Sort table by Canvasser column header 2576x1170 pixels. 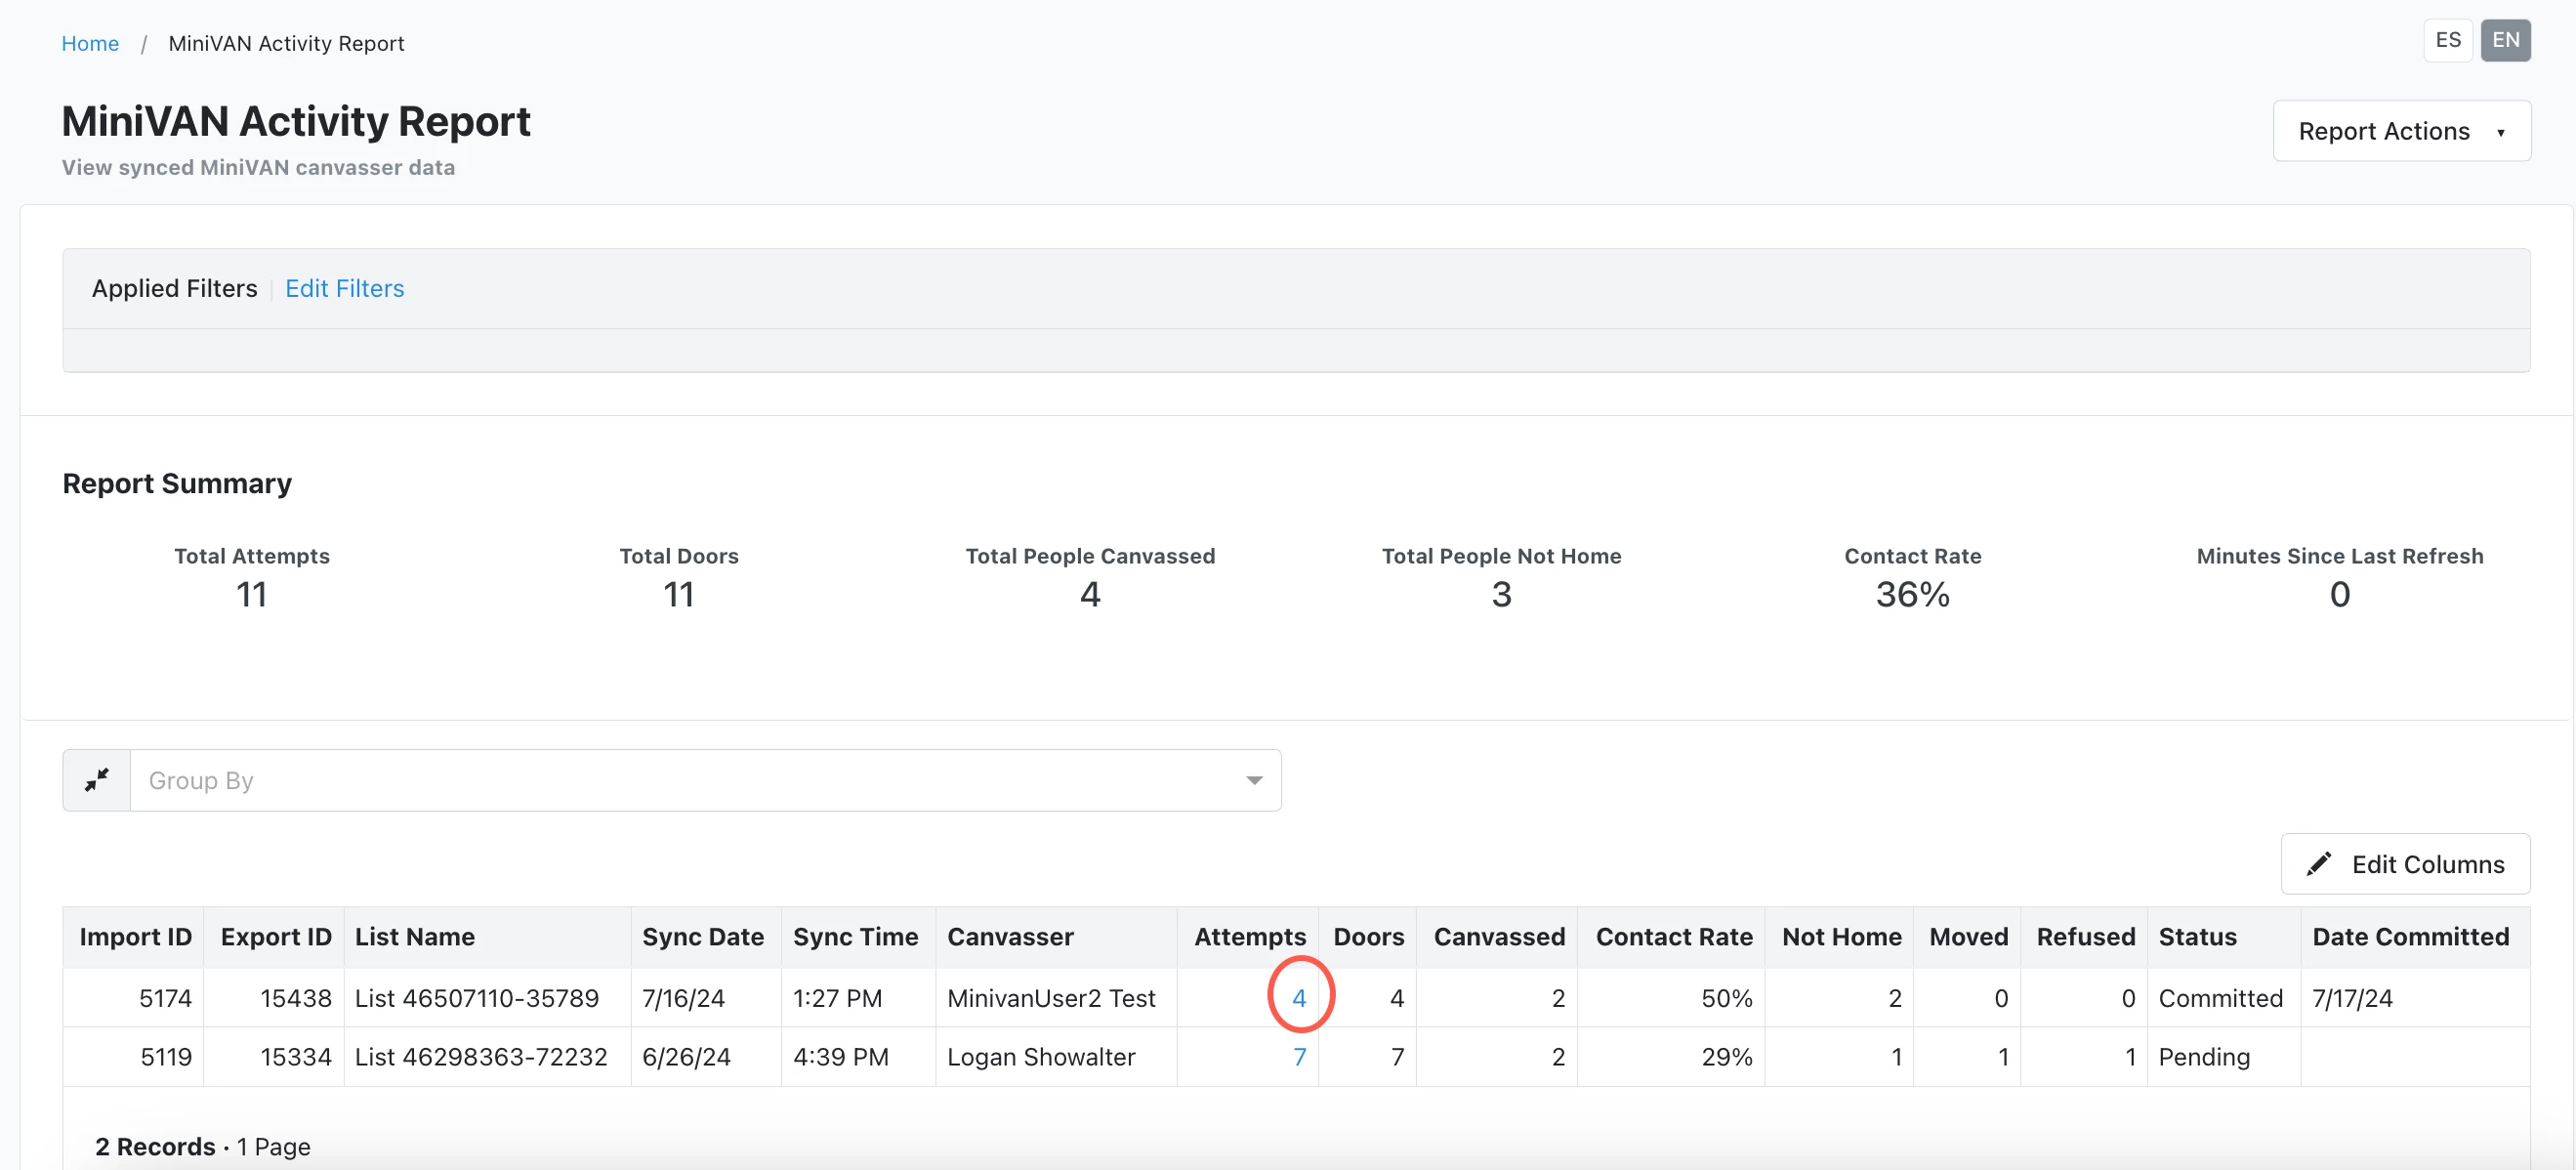[1010, 937]
